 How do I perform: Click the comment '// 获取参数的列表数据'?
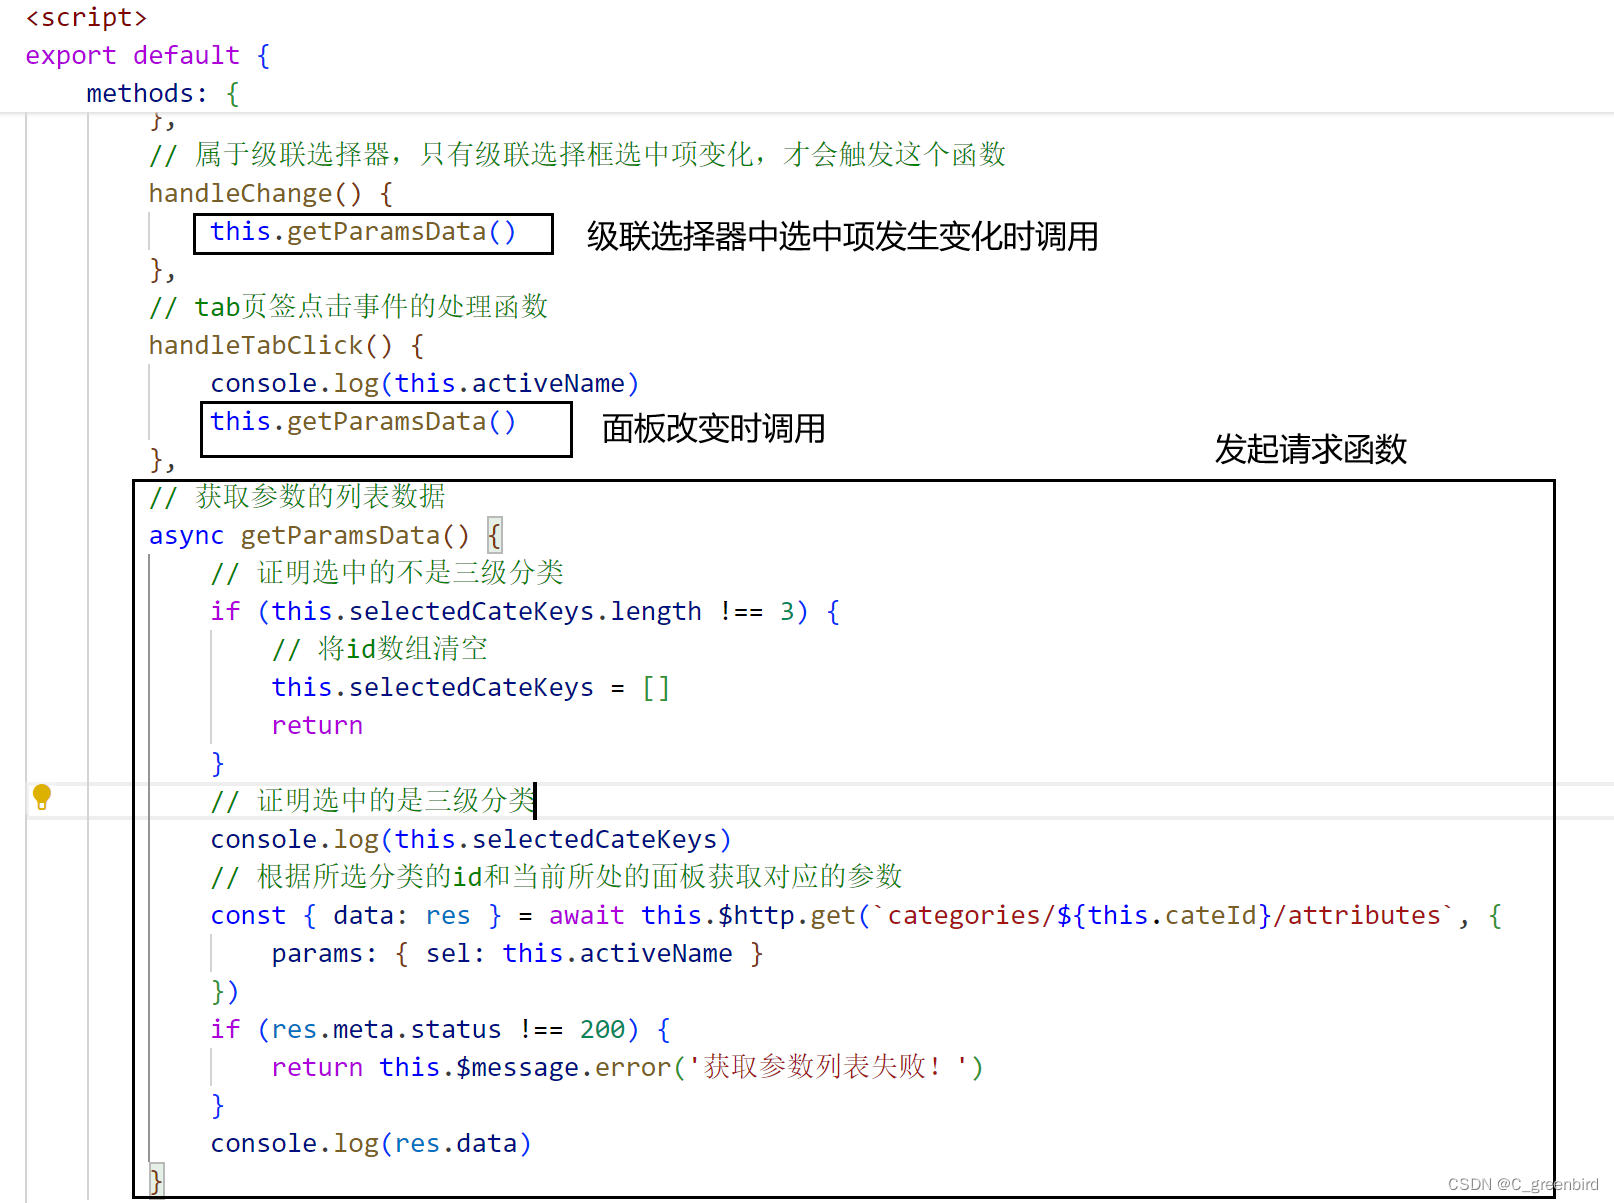[297, 497]
